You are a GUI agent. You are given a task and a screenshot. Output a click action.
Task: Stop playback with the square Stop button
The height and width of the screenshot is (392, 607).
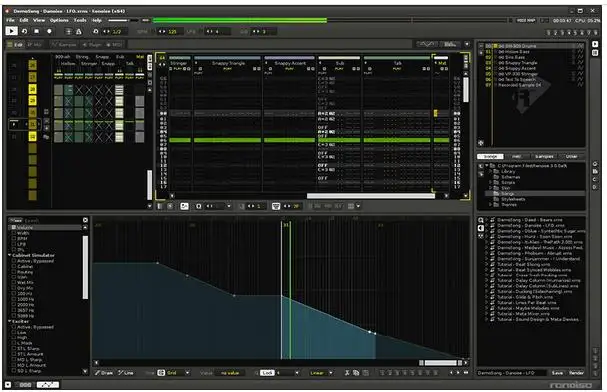(36, 31)
